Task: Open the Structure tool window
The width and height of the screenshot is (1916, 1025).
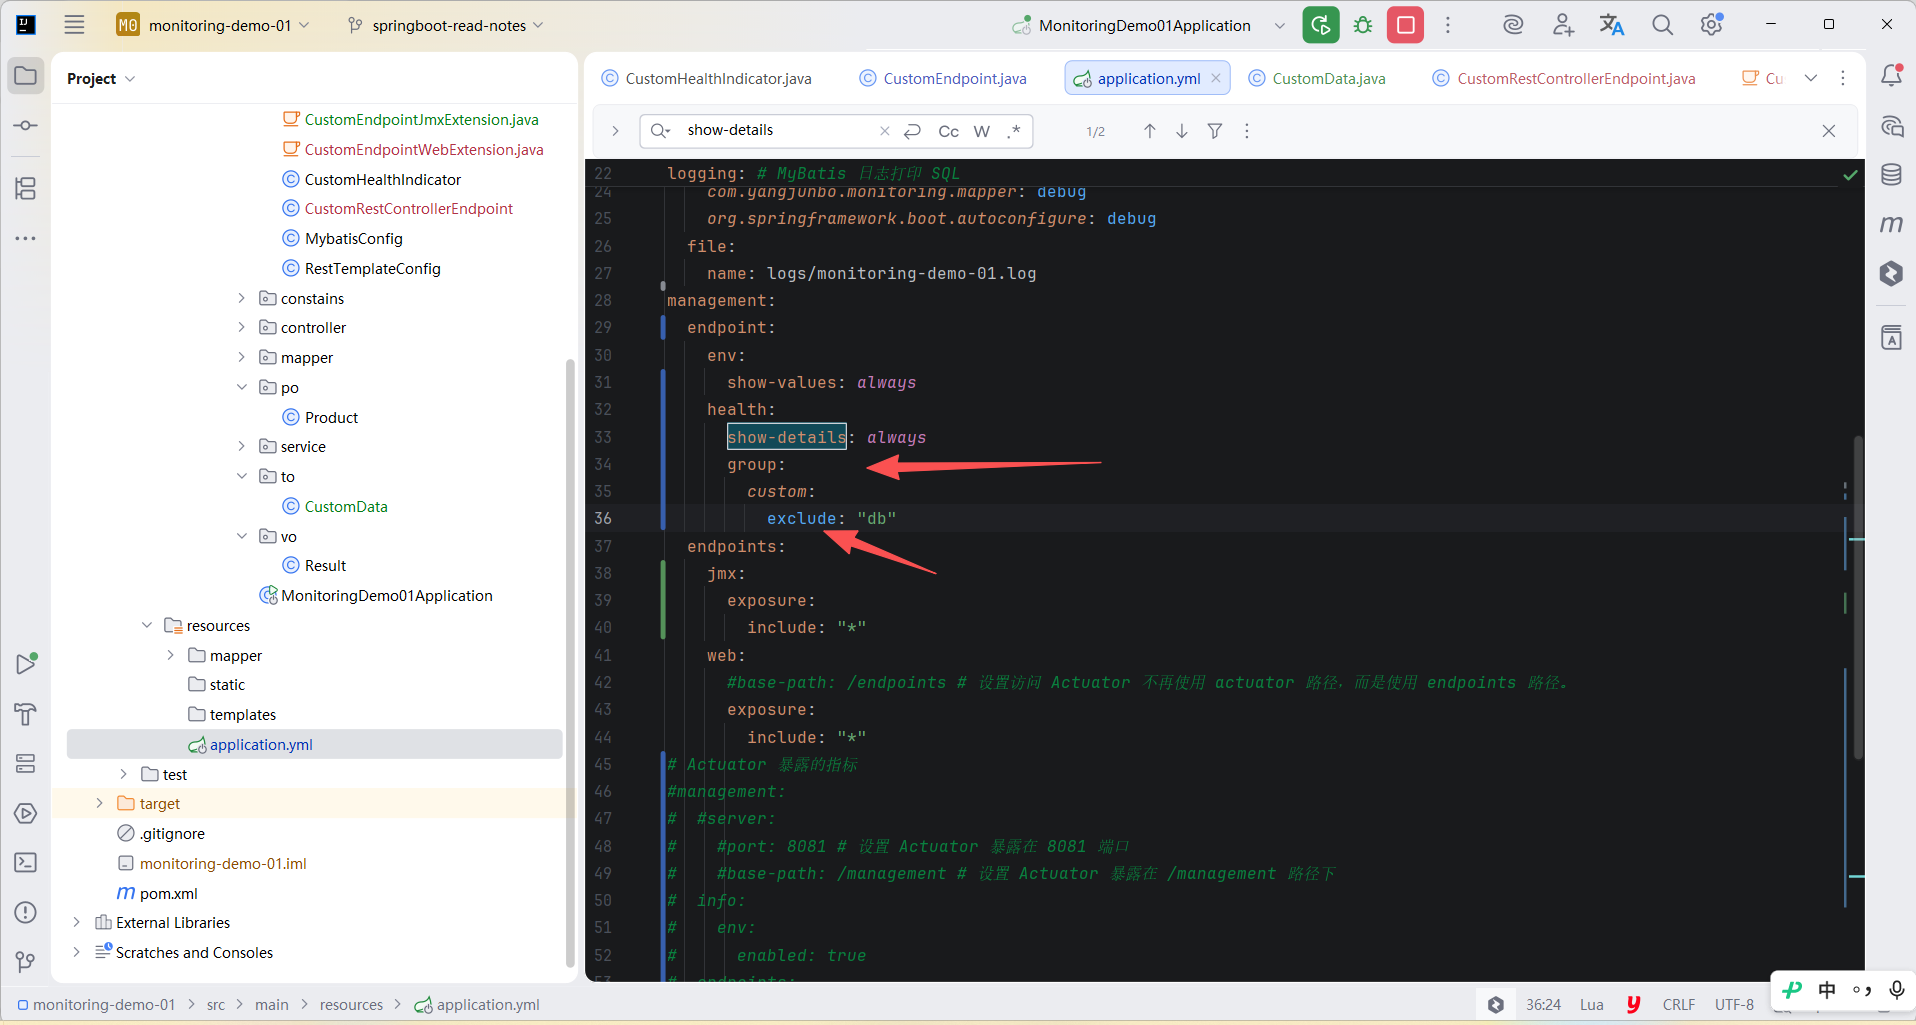Action: point(26,188)
